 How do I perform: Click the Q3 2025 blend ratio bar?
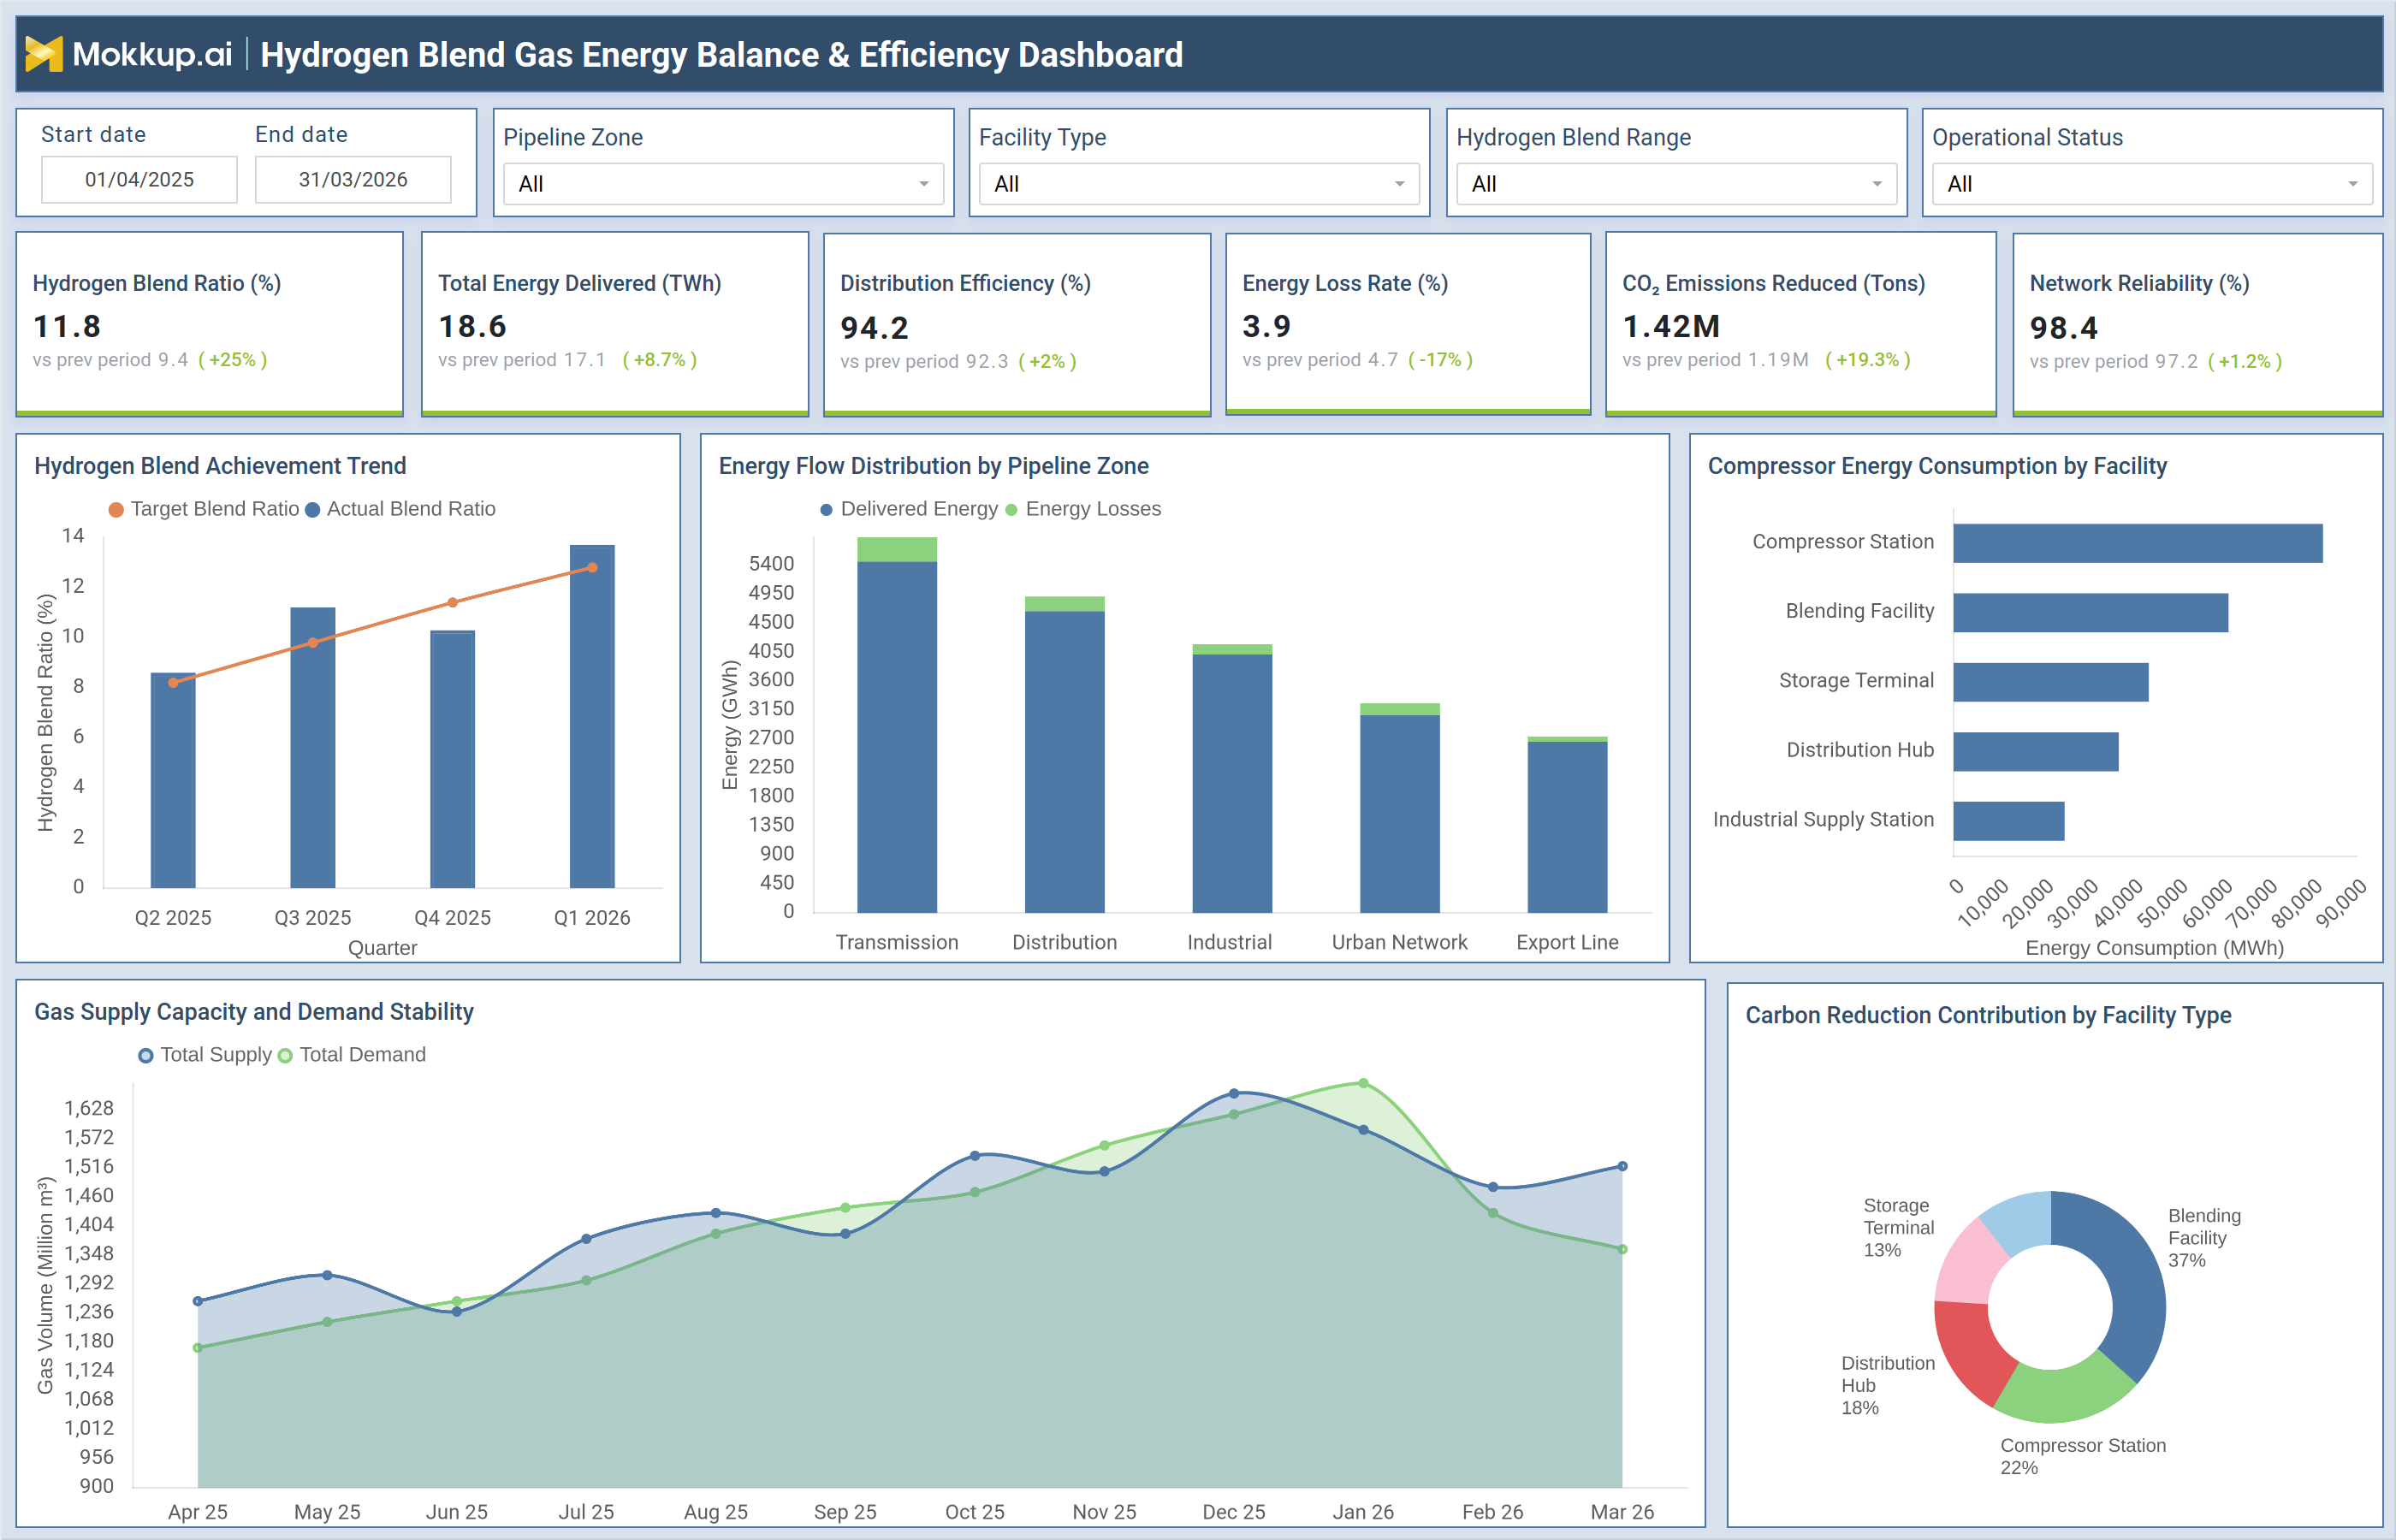pos(313,747)
